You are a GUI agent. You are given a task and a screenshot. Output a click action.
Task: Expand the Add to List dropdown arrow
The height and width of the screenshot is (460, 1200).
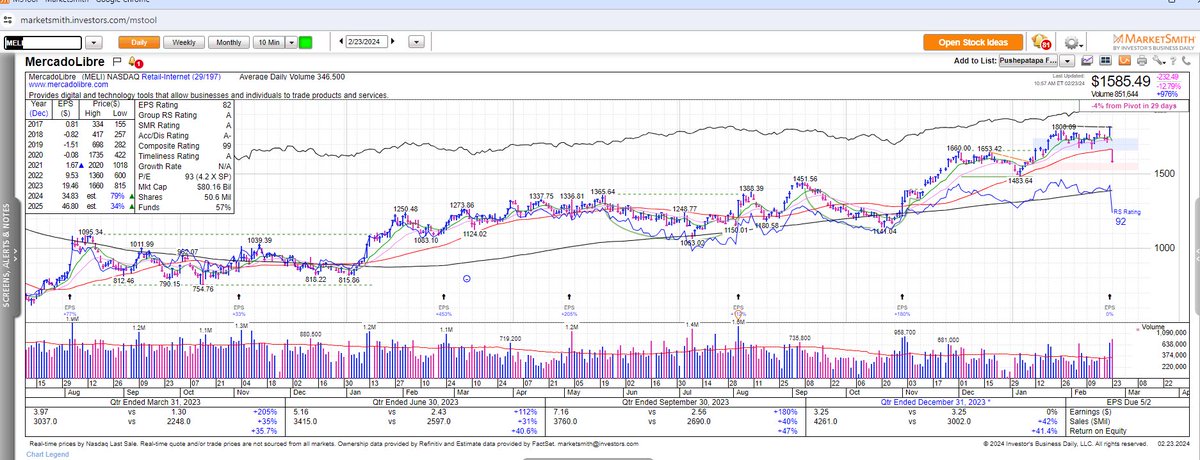1067,61
